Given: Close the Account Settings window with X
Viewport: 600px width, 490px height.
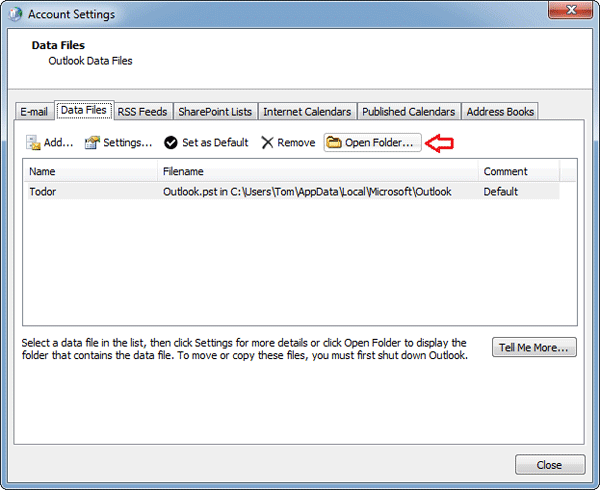Looking at the screenshot, I should click(x=571, y=10).
